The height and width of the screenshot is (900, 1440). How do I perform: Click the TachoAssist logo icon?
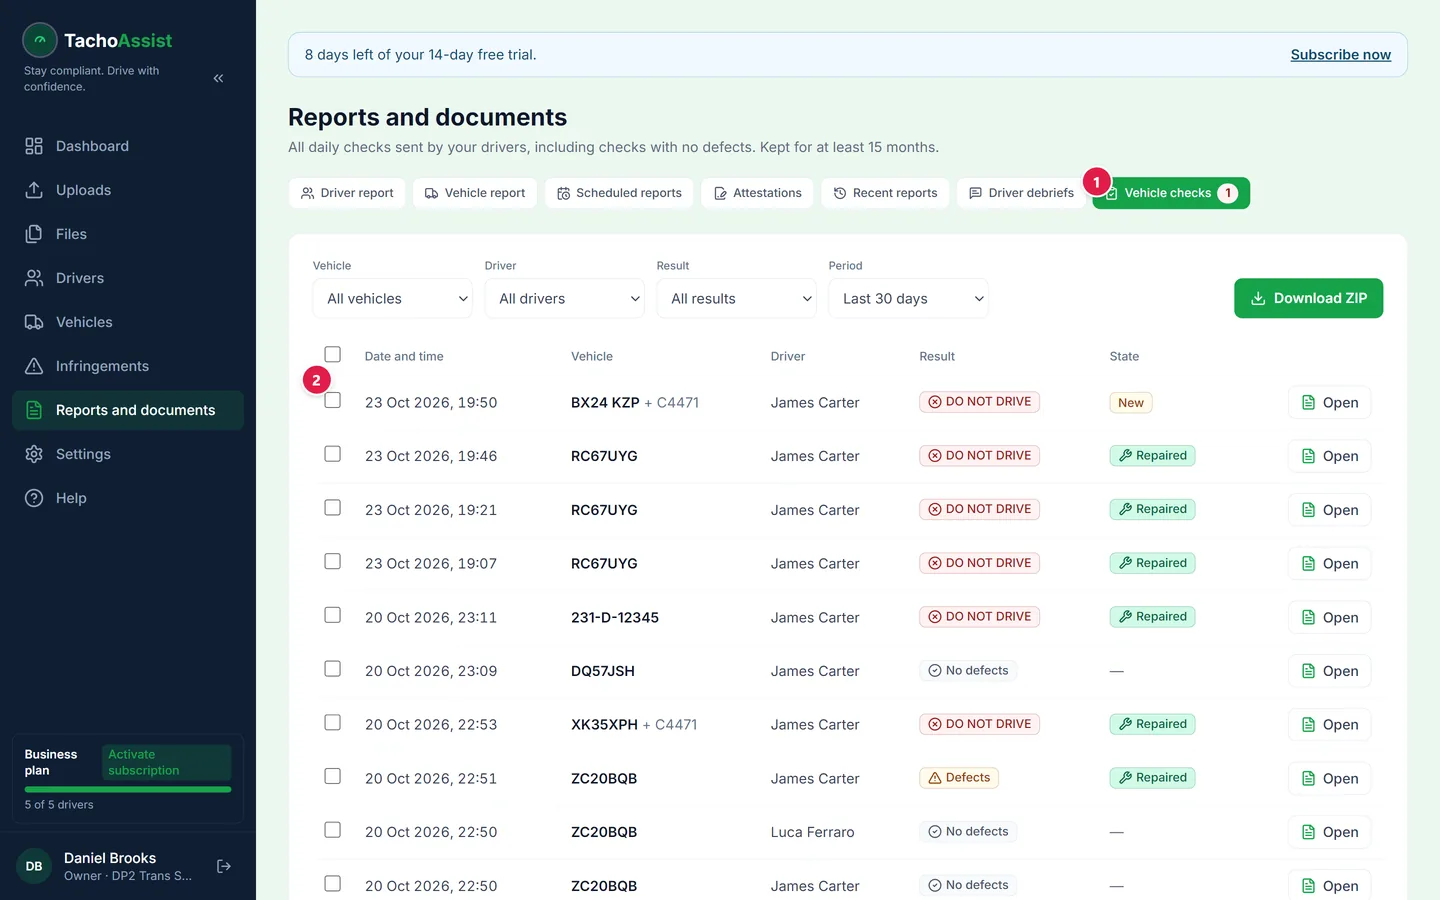tap(40, 40)
